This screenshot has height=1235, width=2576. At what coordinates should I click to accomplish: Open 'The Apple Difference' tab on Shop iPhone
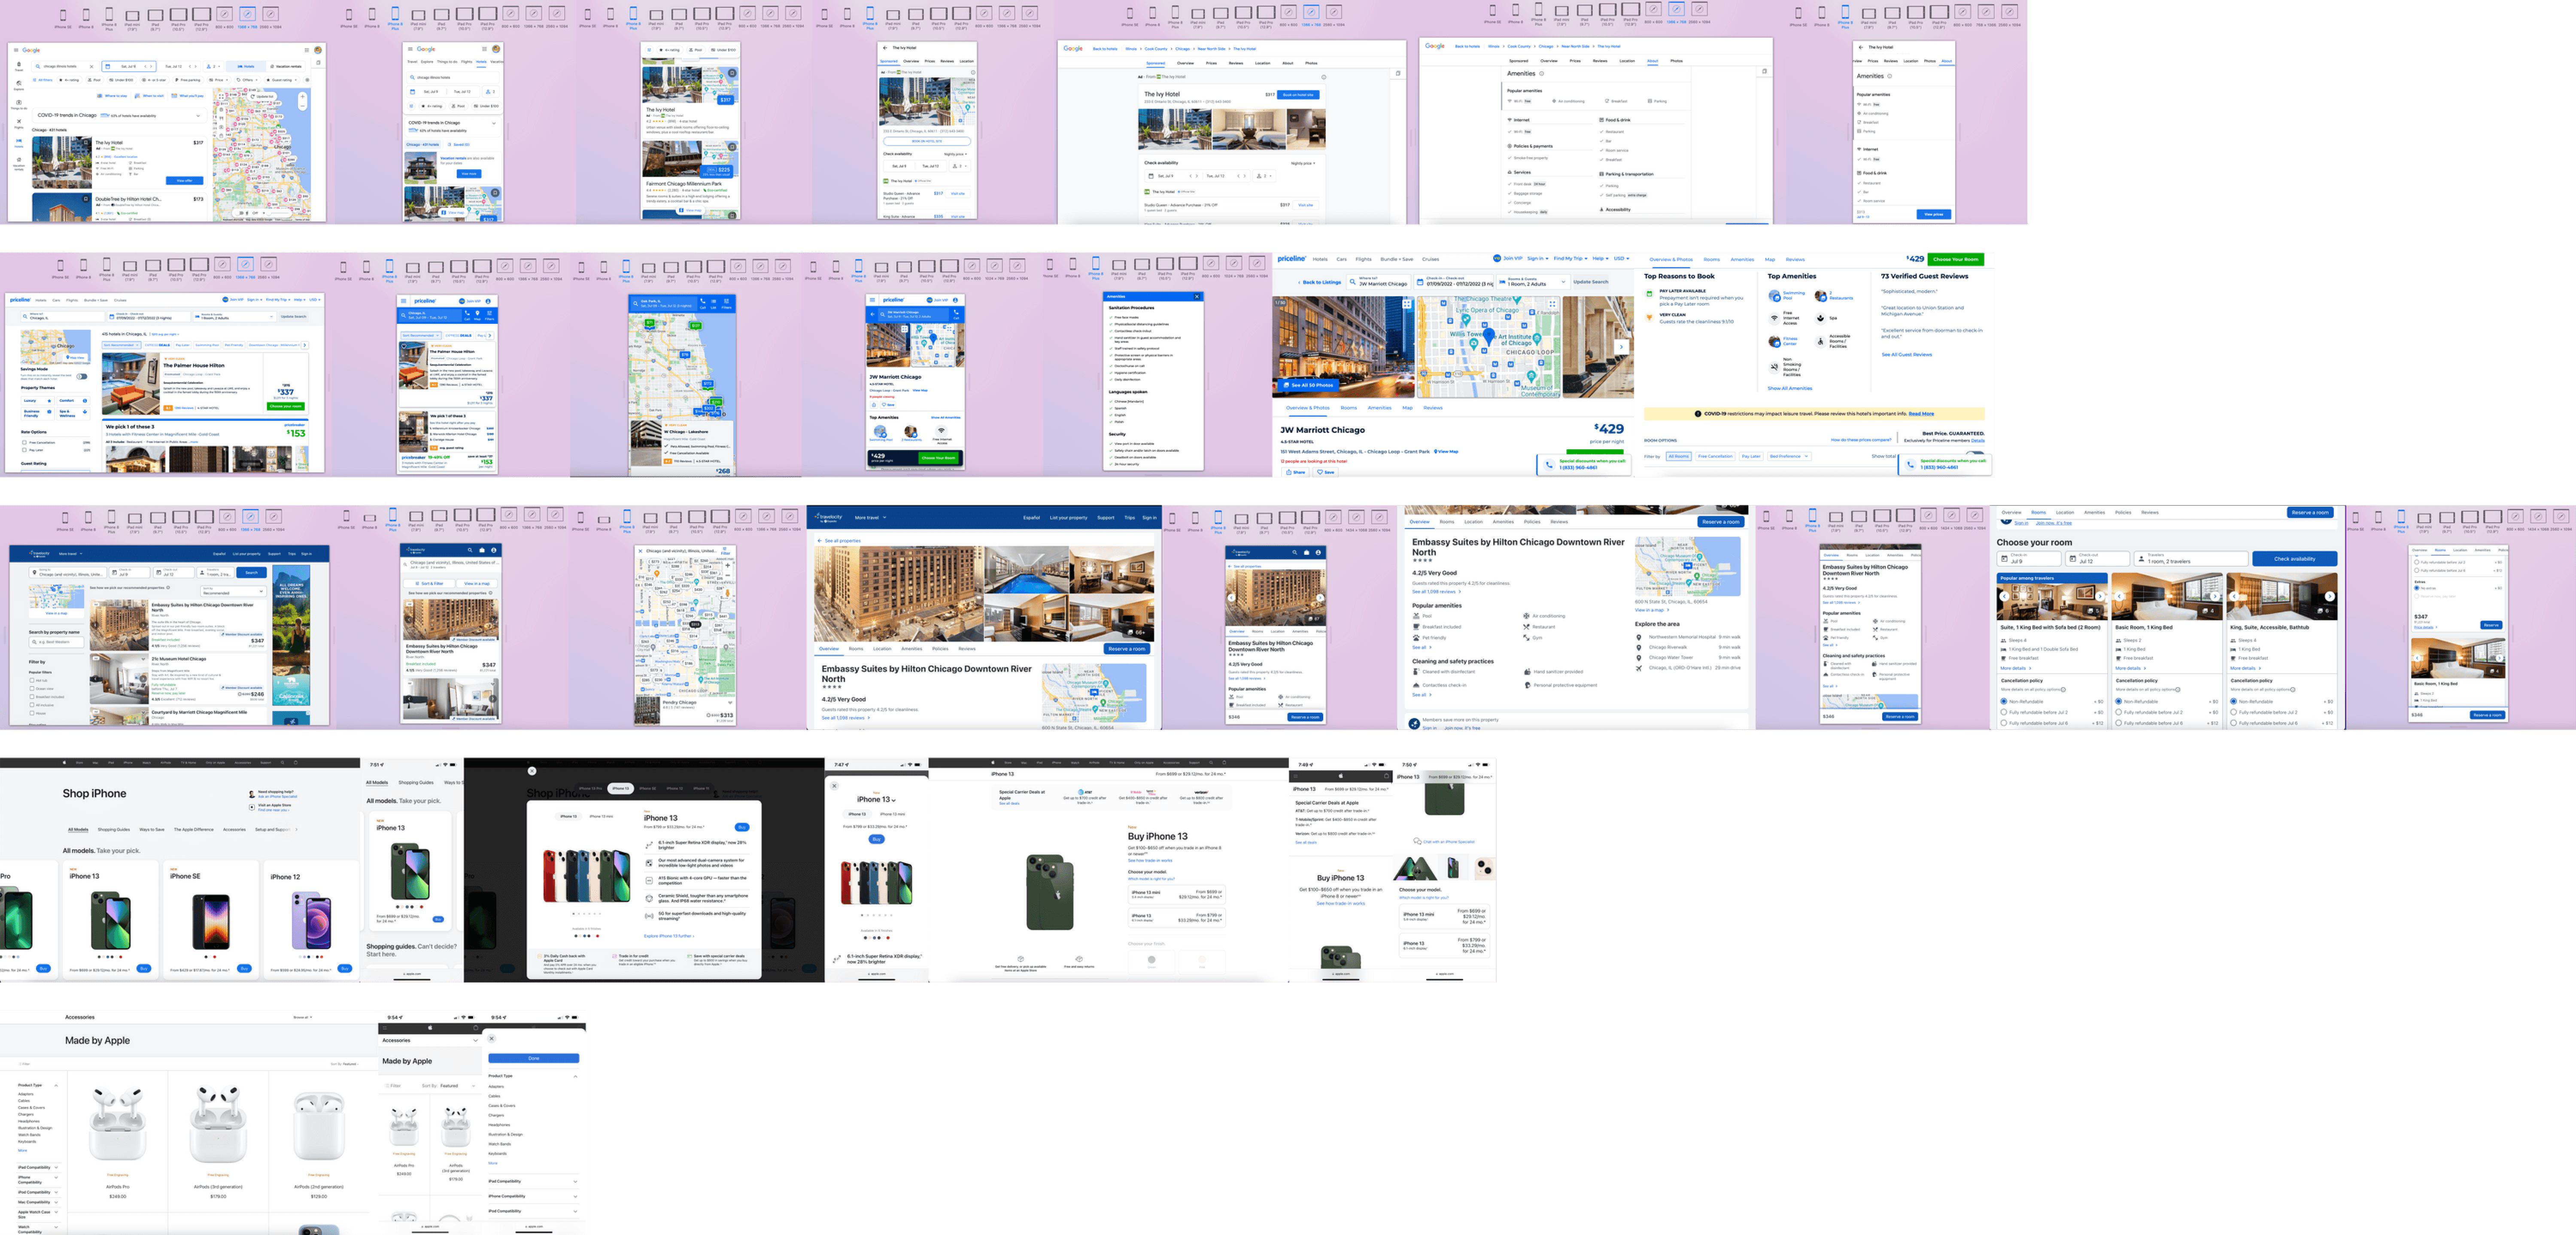[x=193, y=829]
